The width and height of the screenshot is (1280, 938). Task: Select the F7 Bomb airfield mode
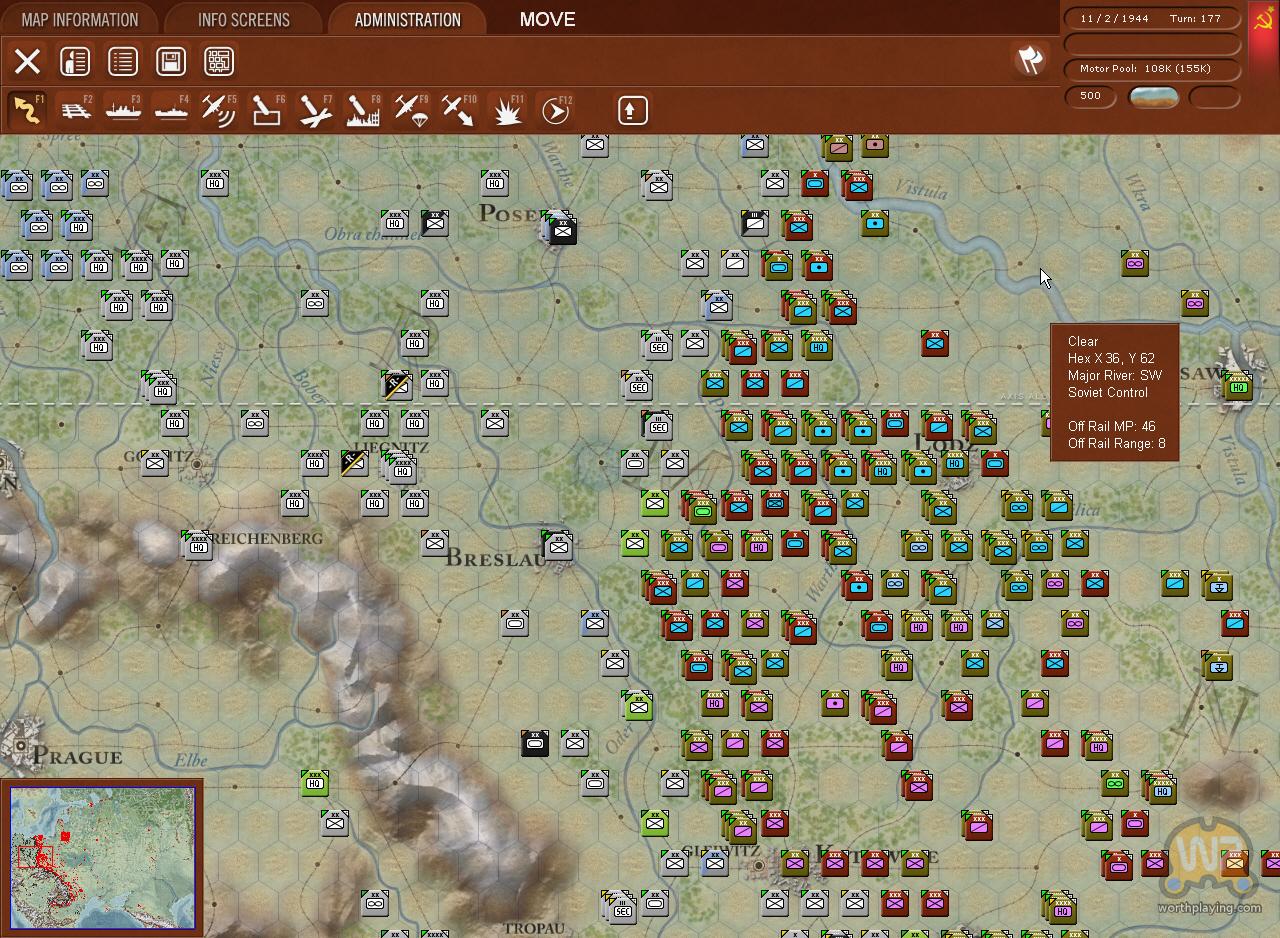pyautogui.click(x=315, y=110)
